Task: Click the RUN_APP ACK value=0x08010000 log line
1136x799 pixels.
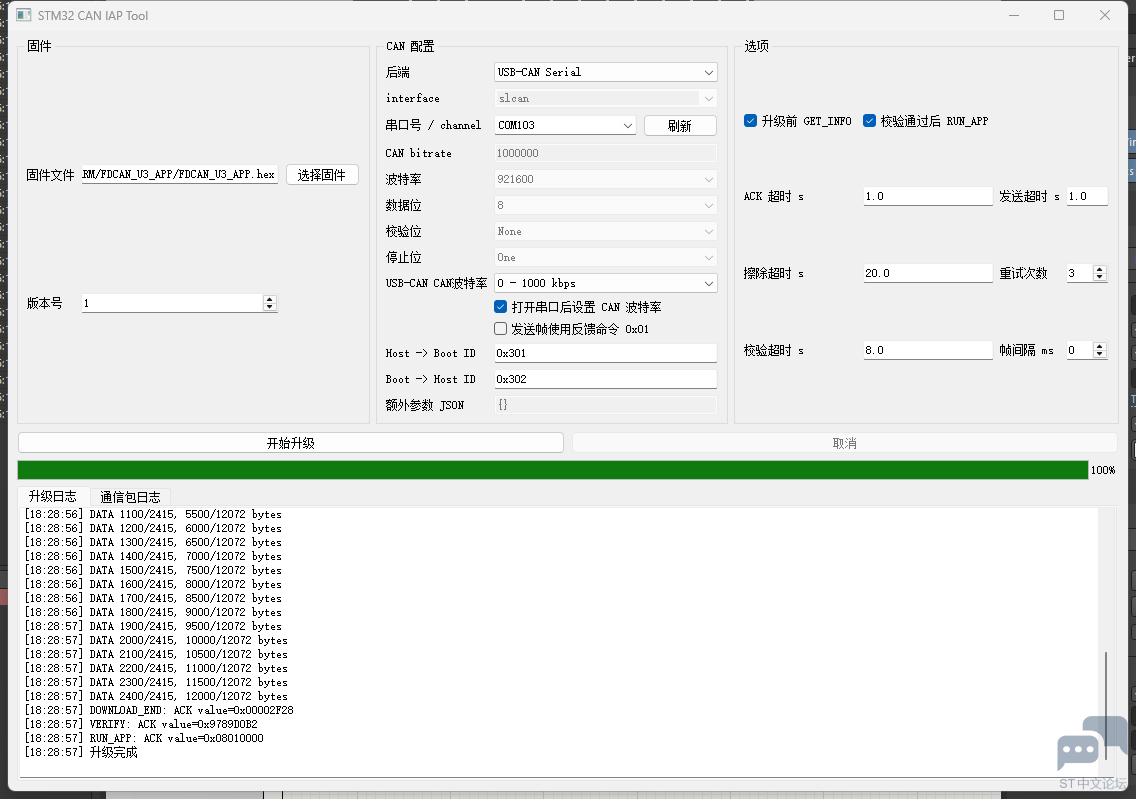Action: 144,738
